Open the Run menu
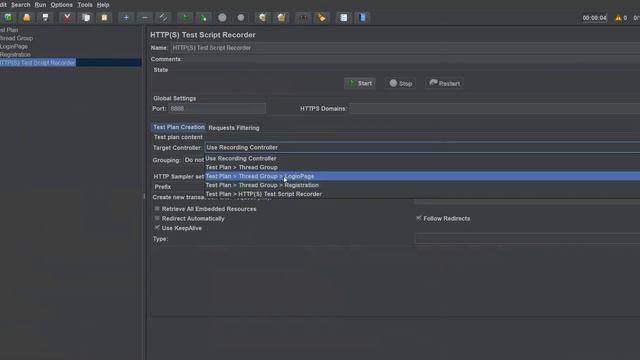 pyautogui.click(x=40, y=5)
